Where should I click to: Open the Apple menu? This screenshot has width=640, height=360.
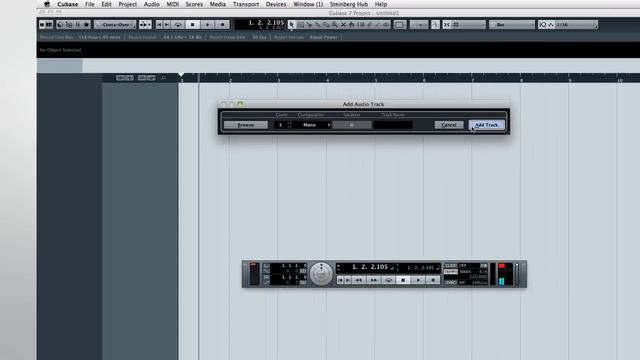47,4
